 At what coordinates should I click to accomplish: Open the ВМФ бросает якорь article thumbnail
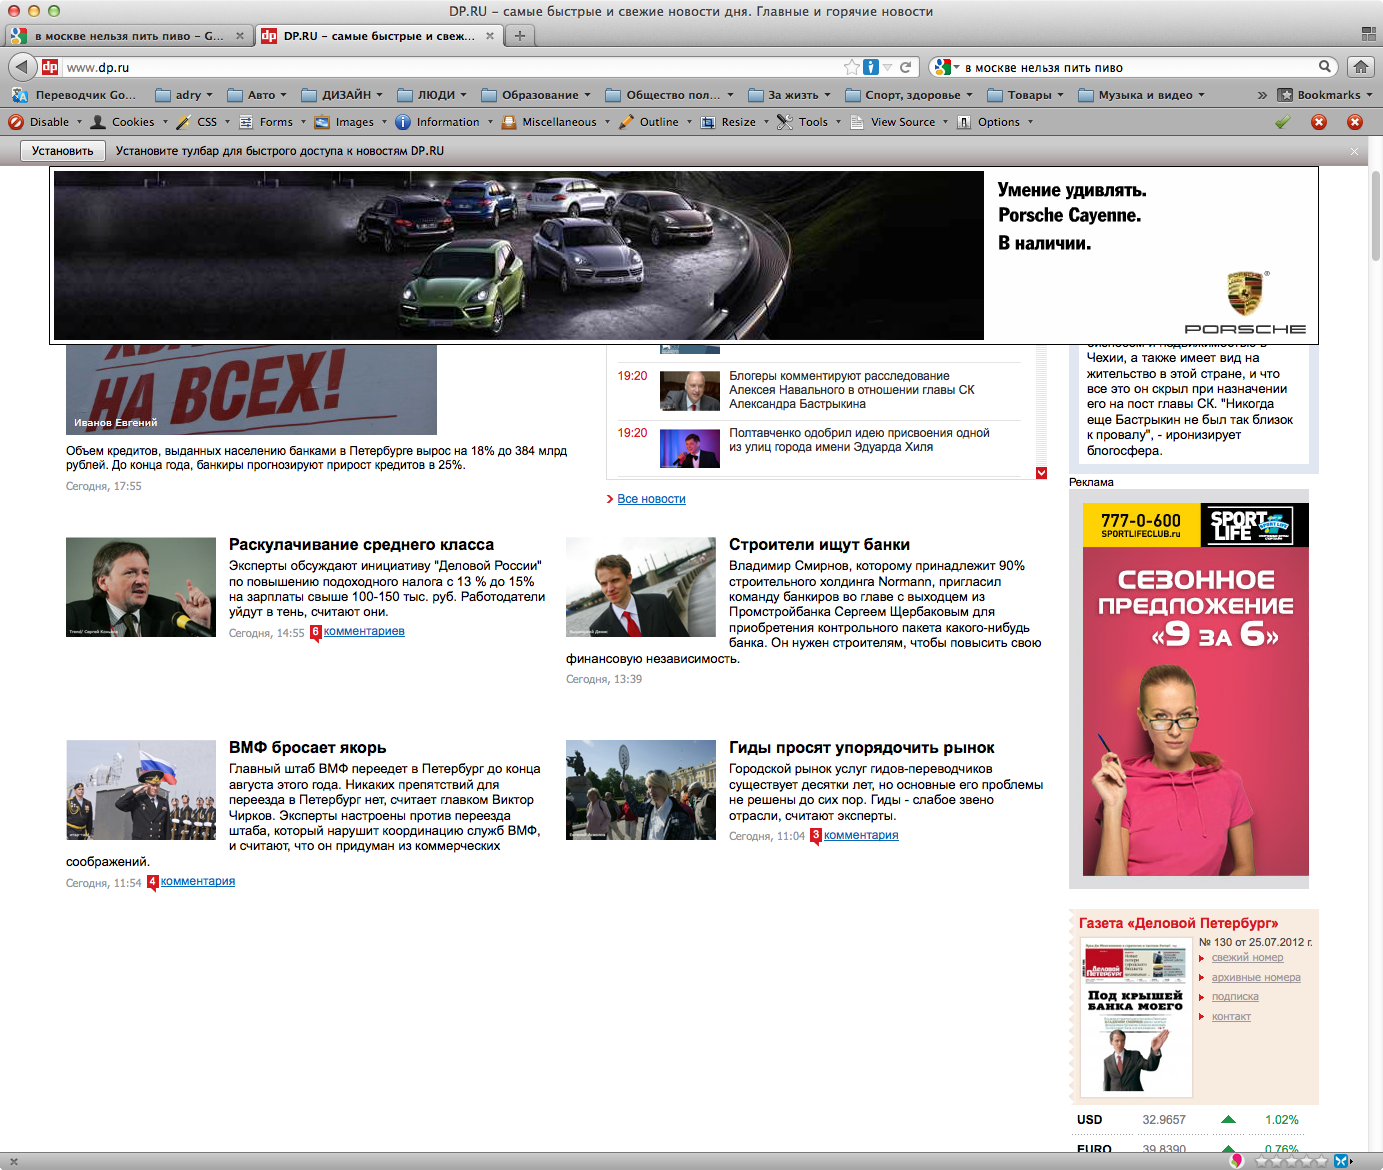141,790
